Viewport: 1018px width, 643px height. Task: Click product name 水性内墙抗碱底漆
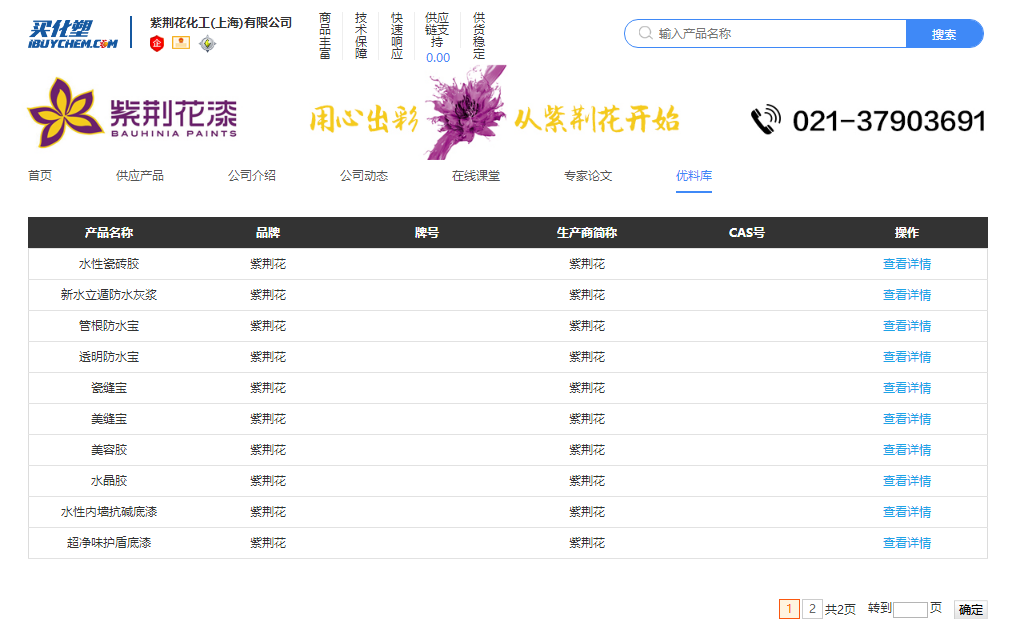tap(109, 512)
